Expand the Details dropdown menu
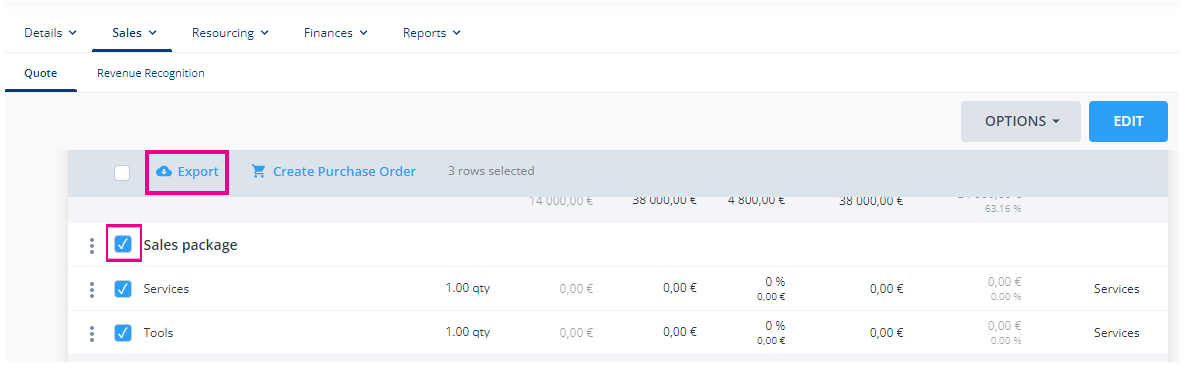Viewport: 1188px width, 374px height. coord(50,33)
